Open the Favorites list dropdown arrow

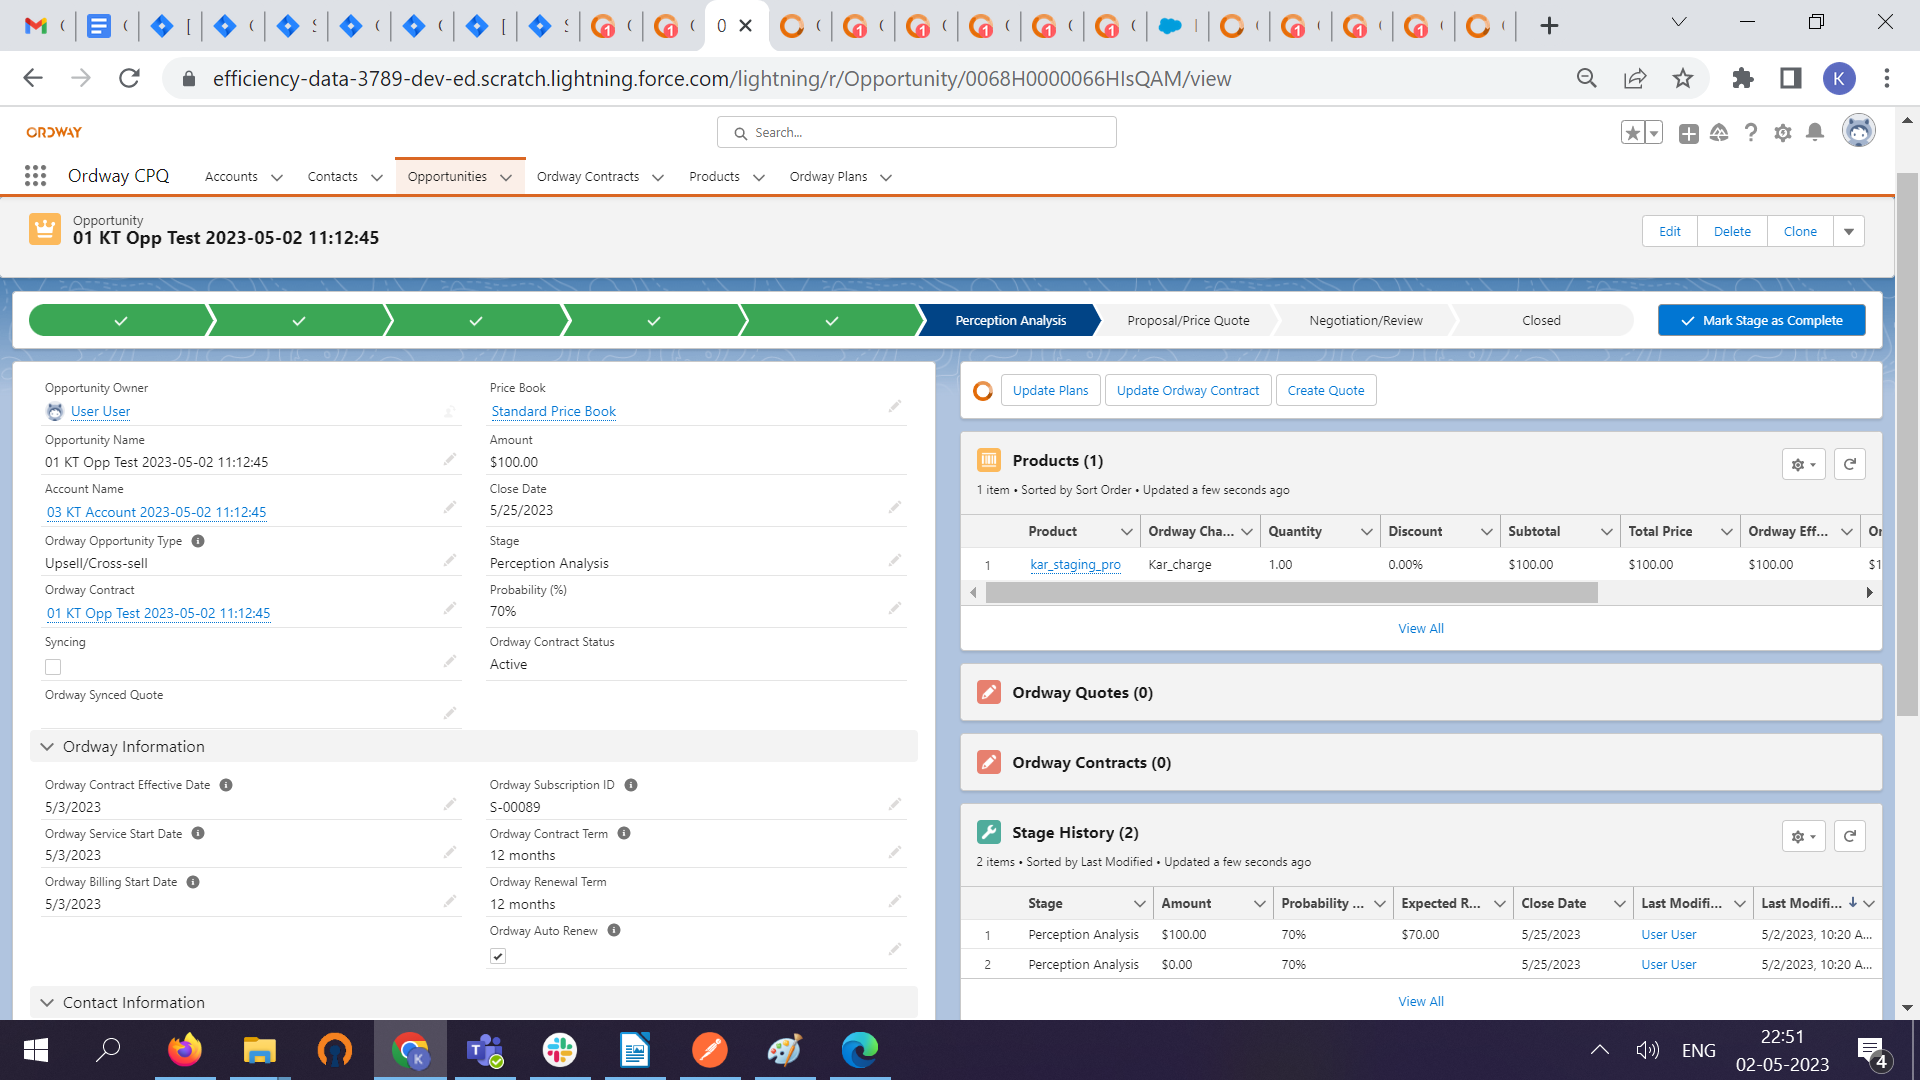tap(1653, 133)
